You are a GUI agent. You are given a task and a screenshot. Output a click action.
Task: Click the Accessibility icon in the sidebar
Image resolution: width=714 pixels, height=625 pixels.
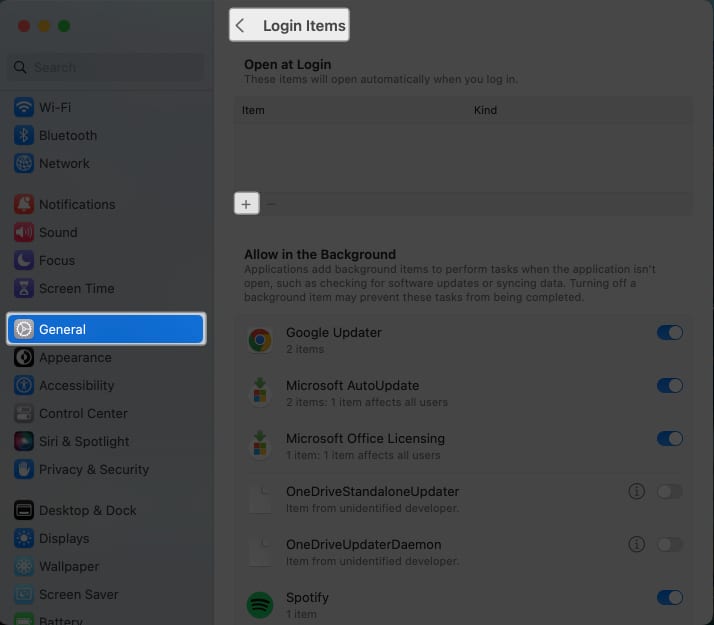click(24, 385)
